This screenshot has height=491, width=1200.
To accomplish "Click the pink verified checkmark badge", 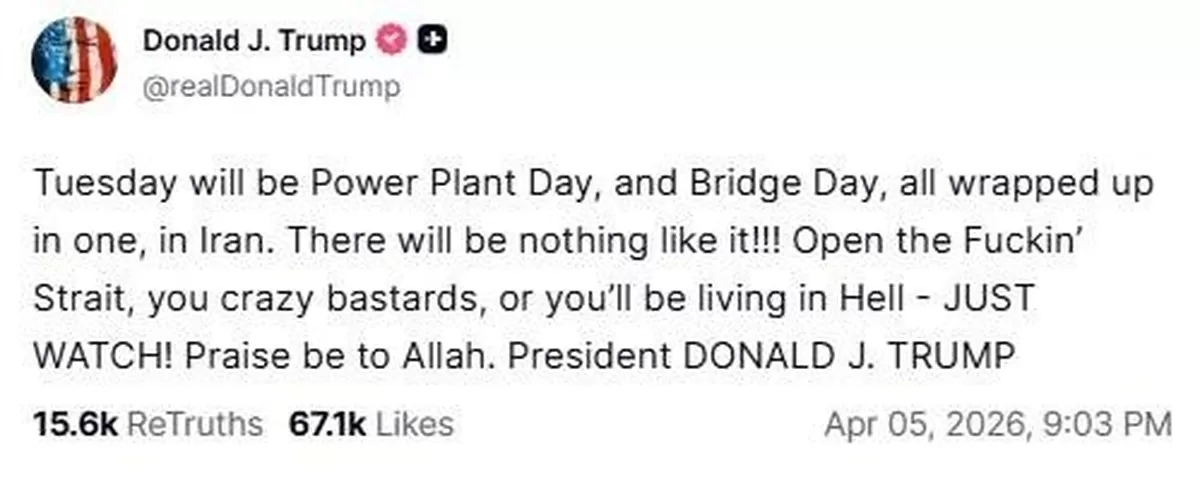I will pos(390,41).
